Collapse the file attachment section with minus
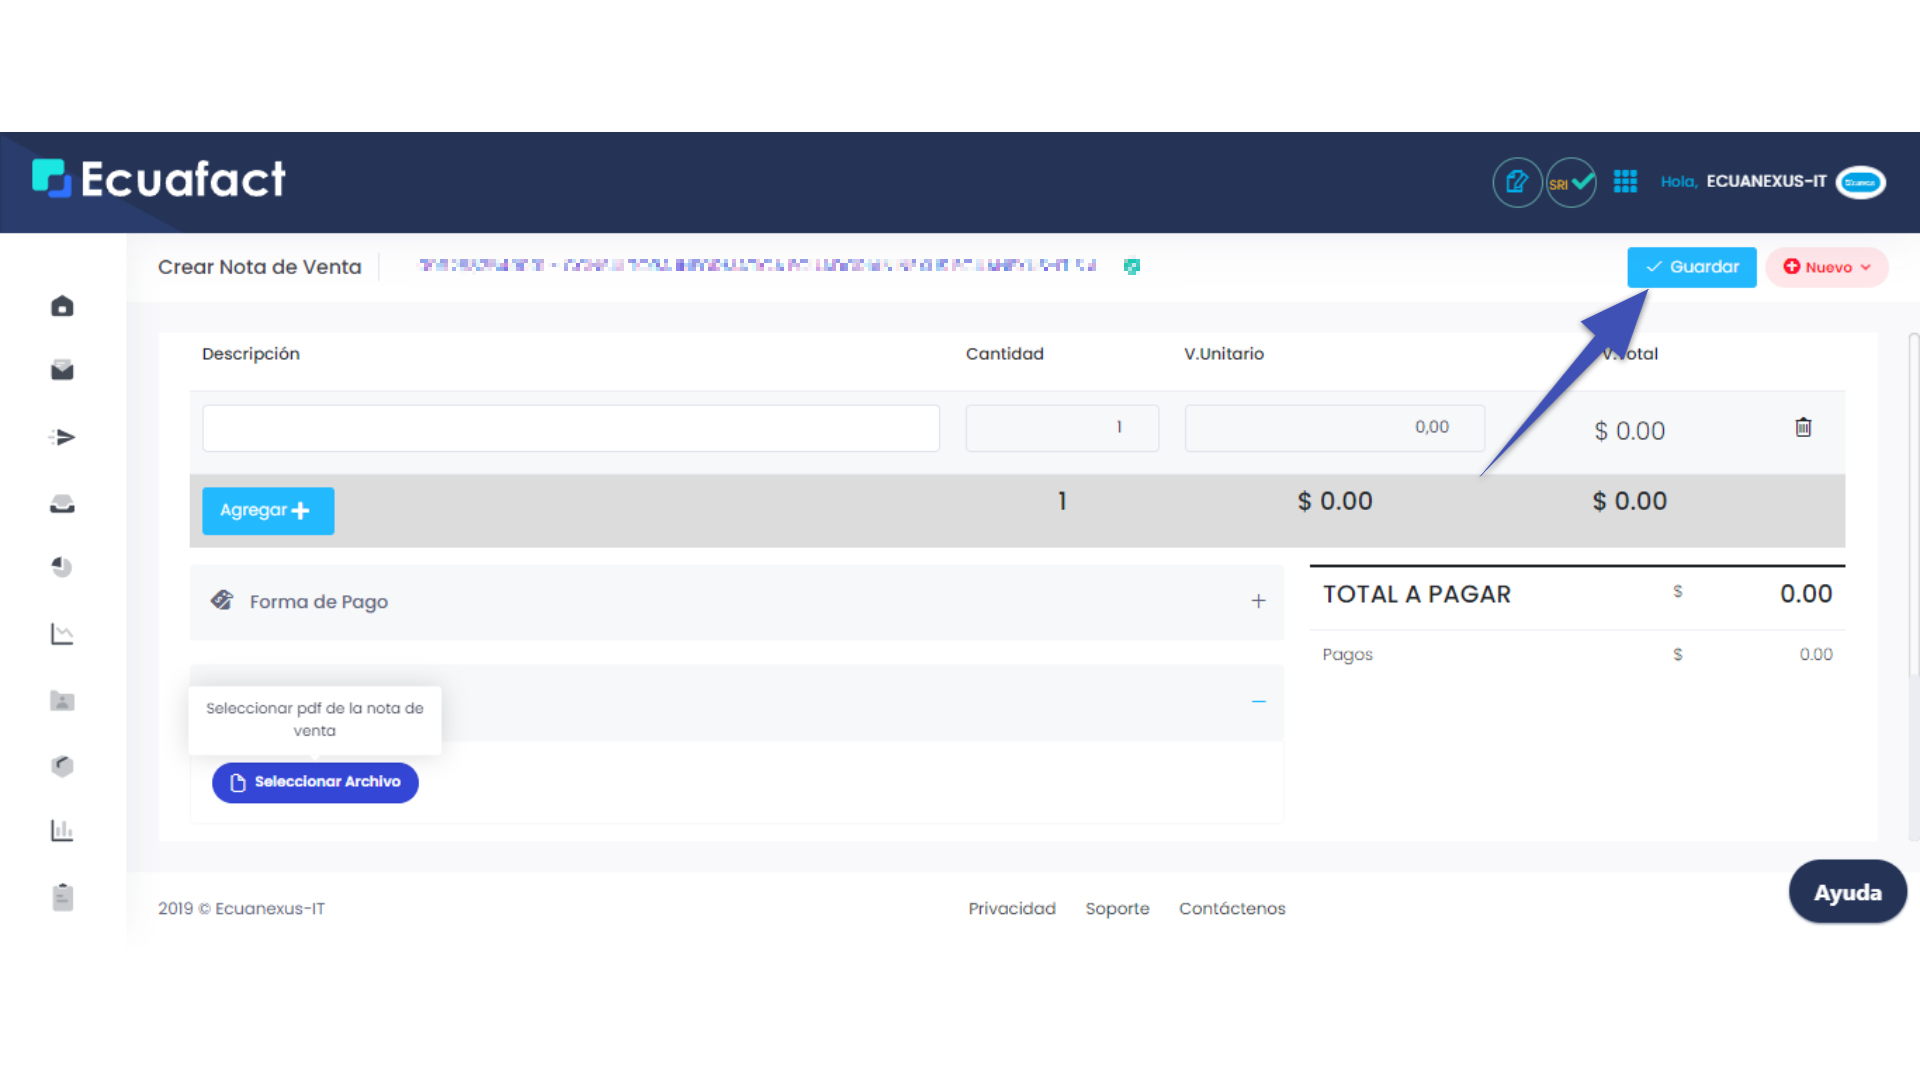The height and width of the screenshot is (1080, 1920). click(x=1258, y=702)
